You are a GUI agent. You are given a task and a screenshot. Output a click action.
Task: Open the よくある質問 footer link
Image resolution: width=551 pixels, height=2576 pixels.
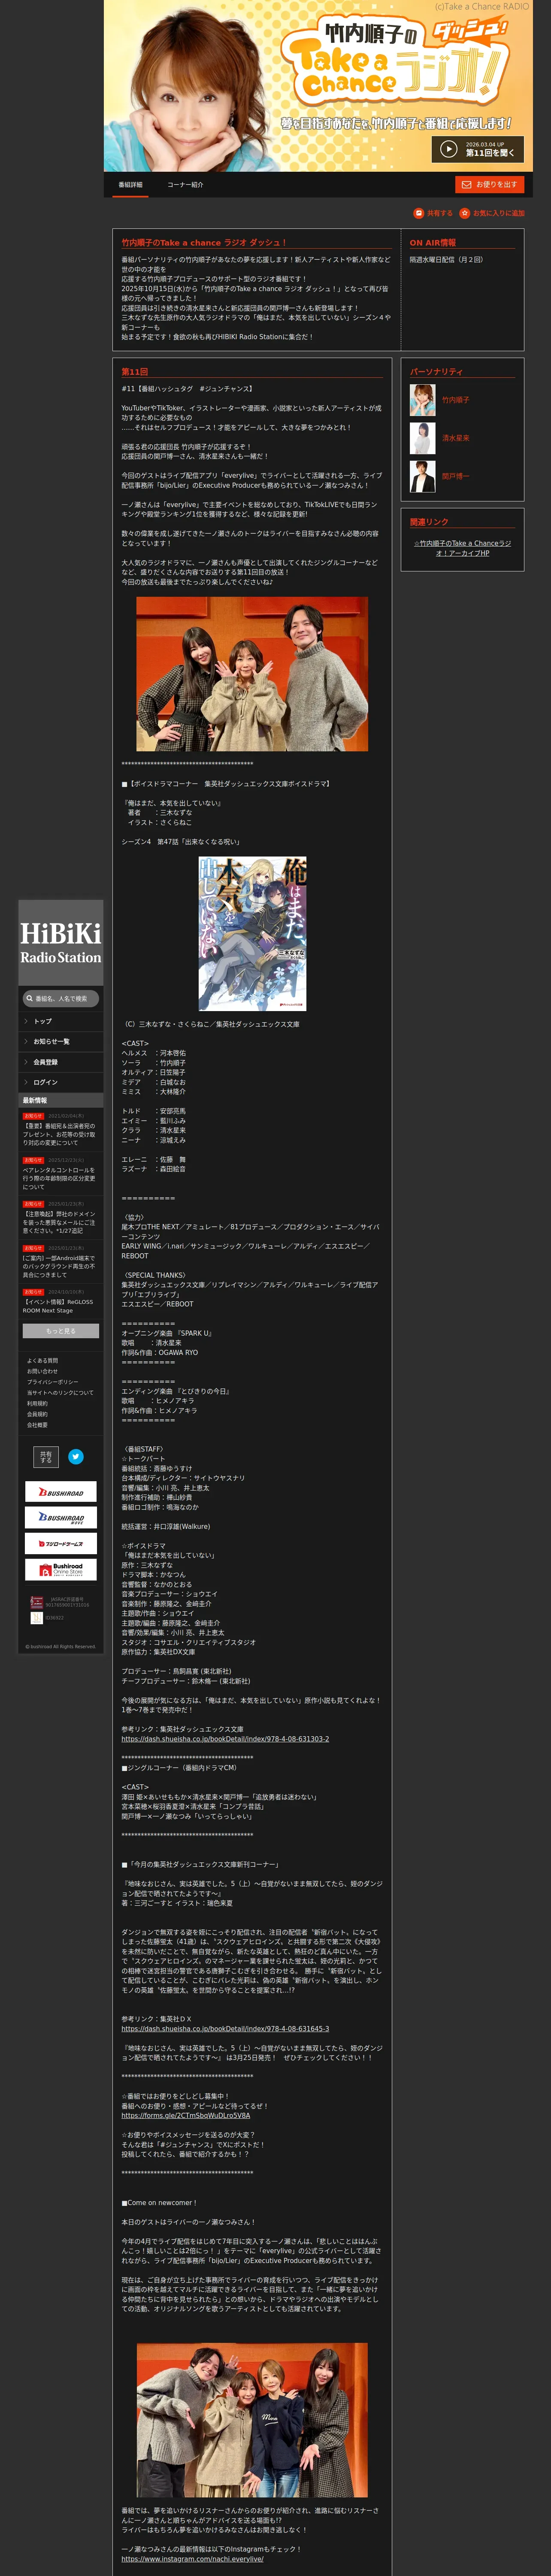42,1360
